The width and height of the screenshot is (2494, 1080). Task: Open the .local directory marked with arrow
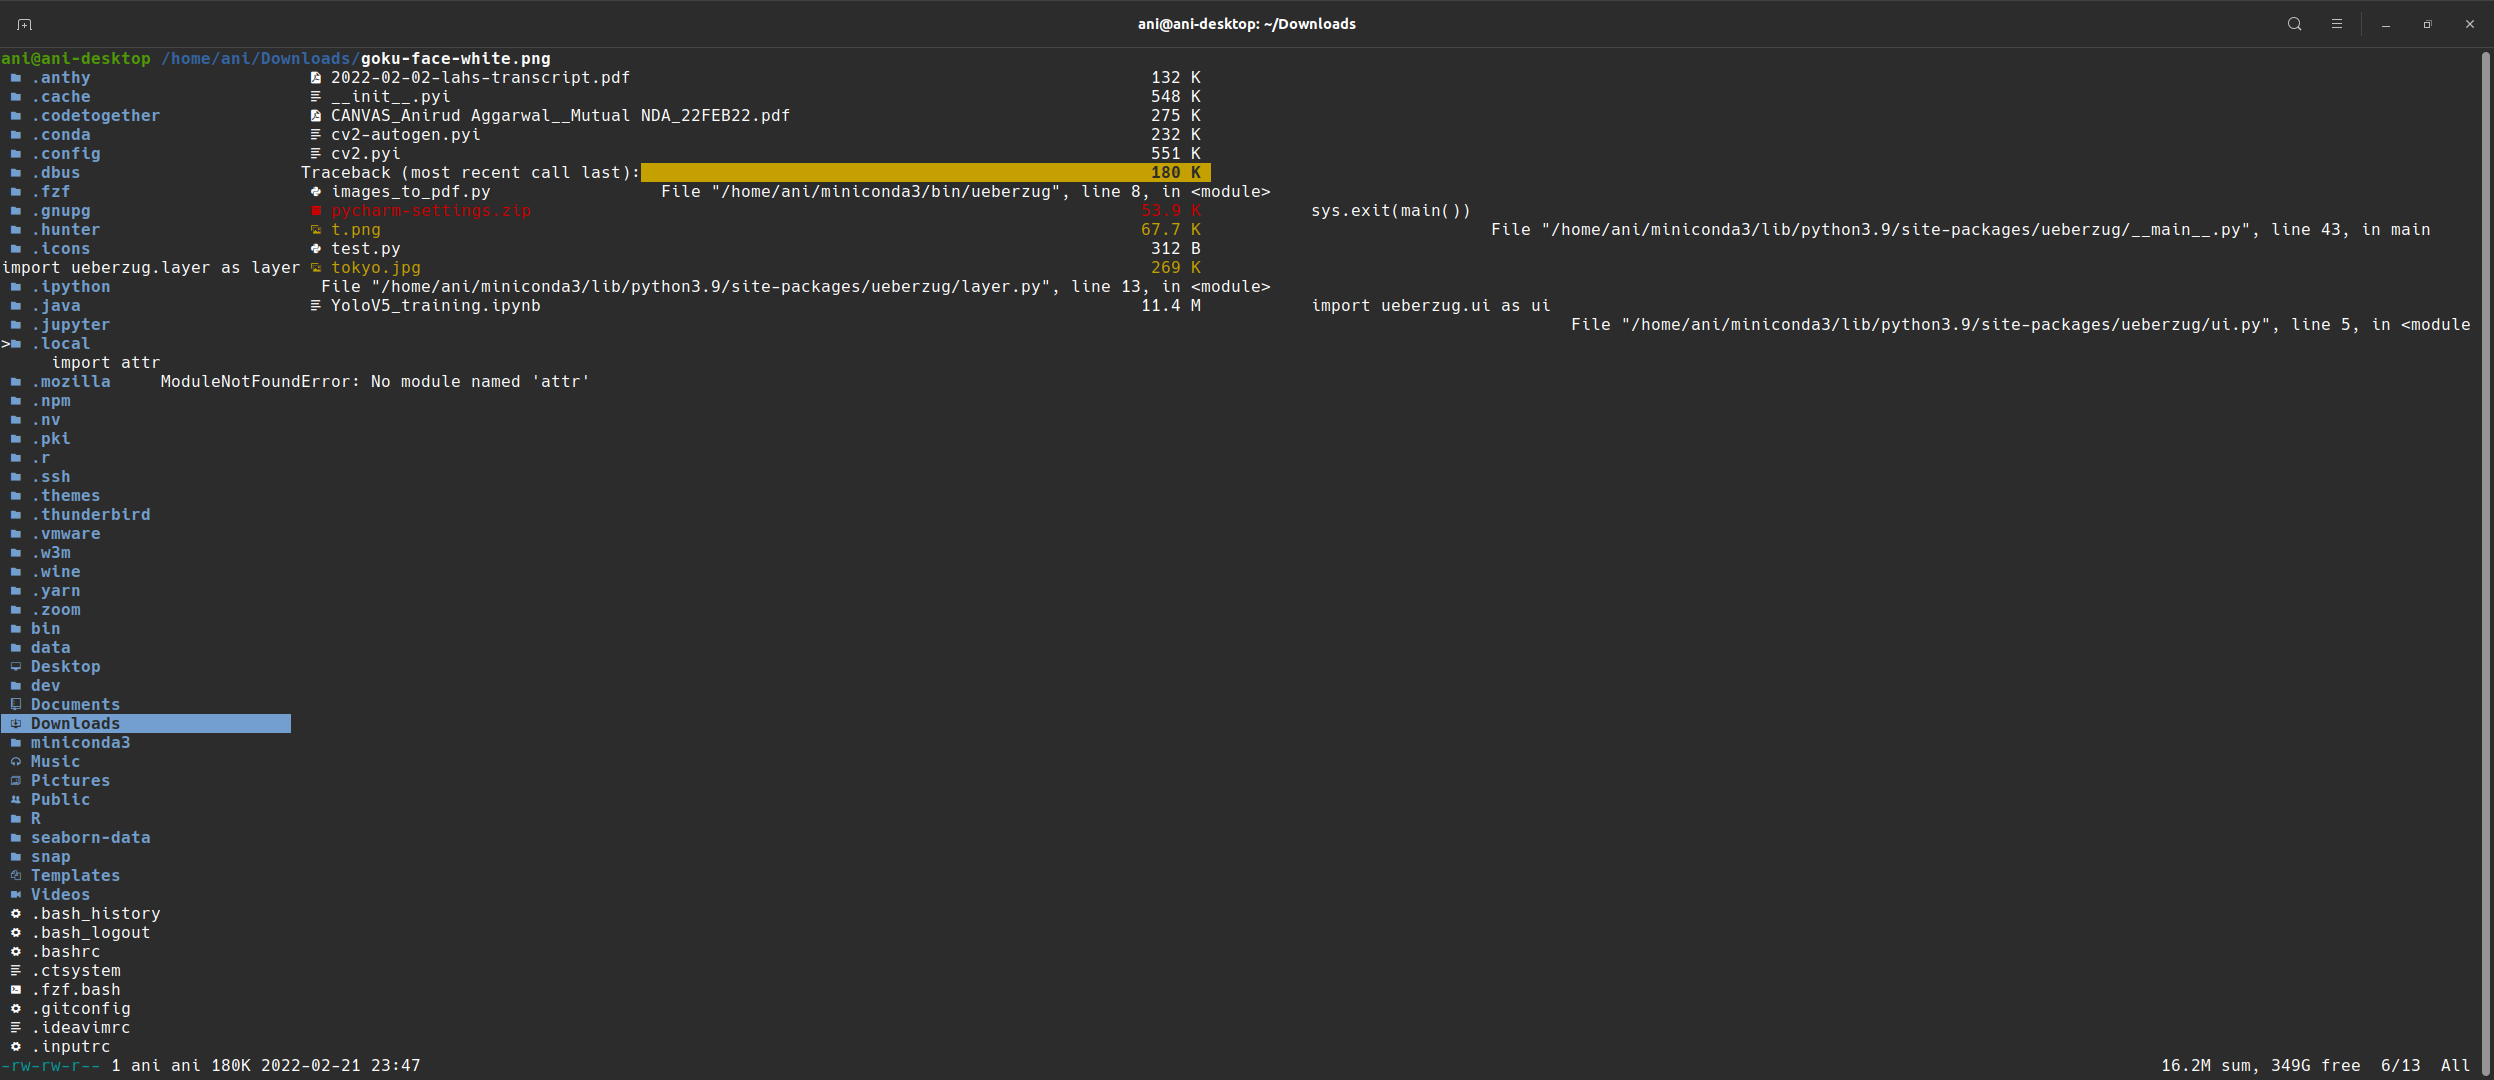[x=64, y=343]
